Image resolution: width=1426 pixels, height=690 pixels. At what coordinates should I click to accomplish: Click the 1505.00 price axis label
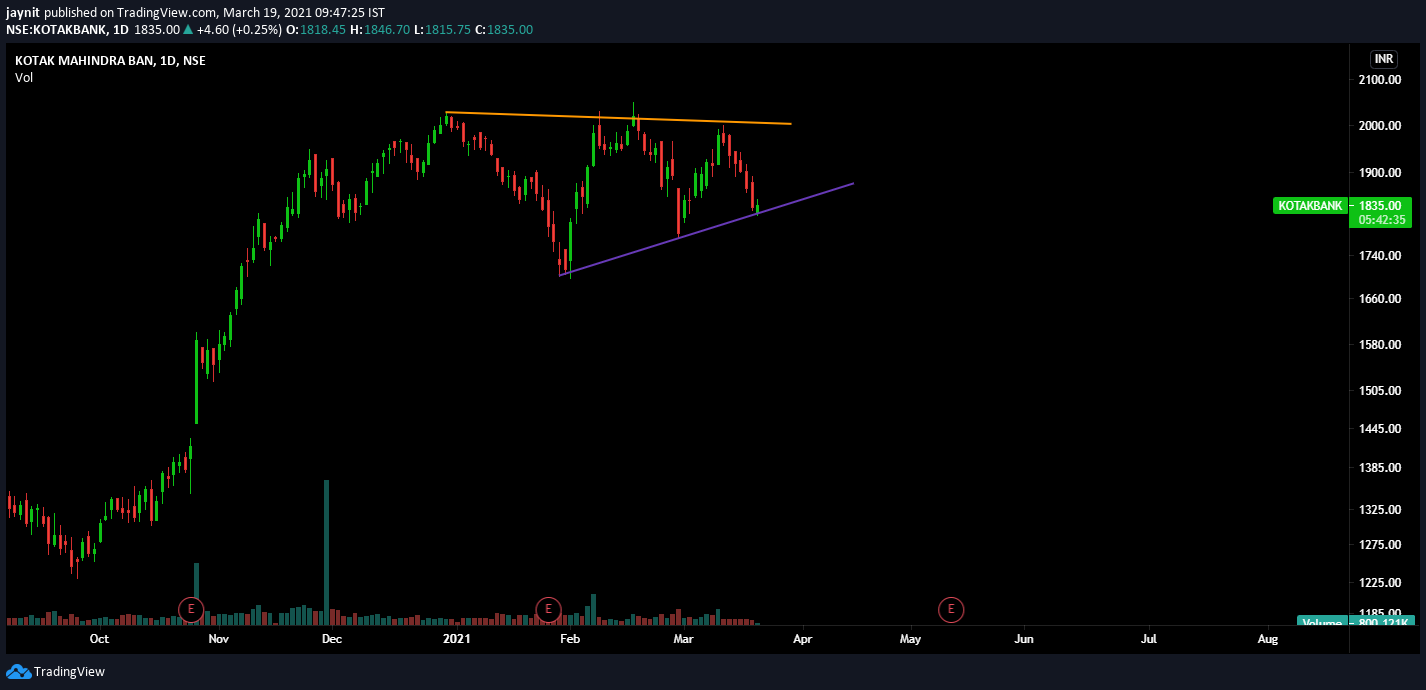tap(1379, 390)
